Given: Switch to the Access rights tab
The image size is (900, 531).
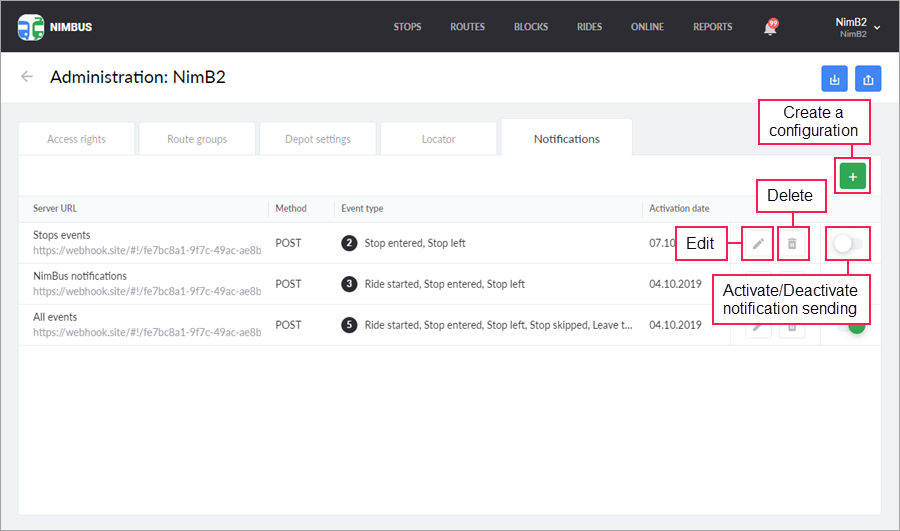Looking at the screenshot, I should (x=76, y=139).
